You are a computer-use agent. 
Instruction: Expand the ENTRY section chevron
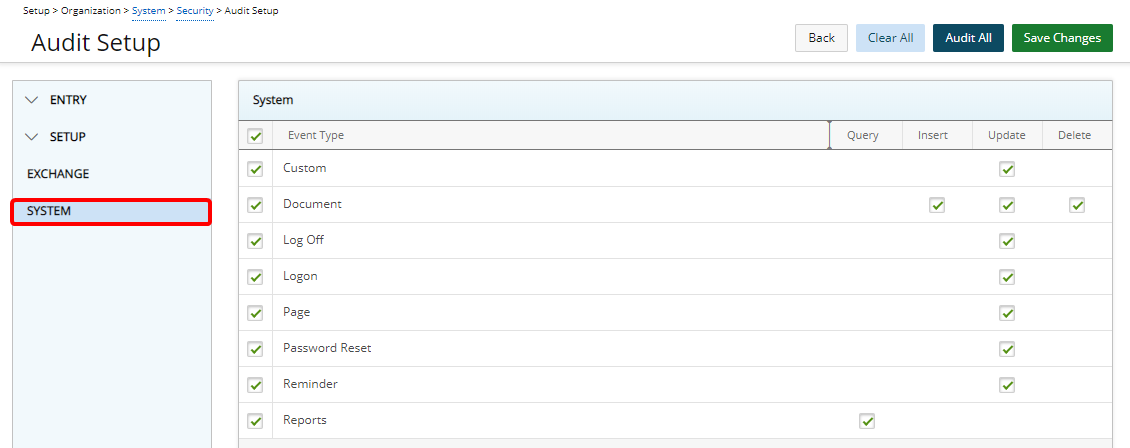pyautogui.click(x=32, y=100)
